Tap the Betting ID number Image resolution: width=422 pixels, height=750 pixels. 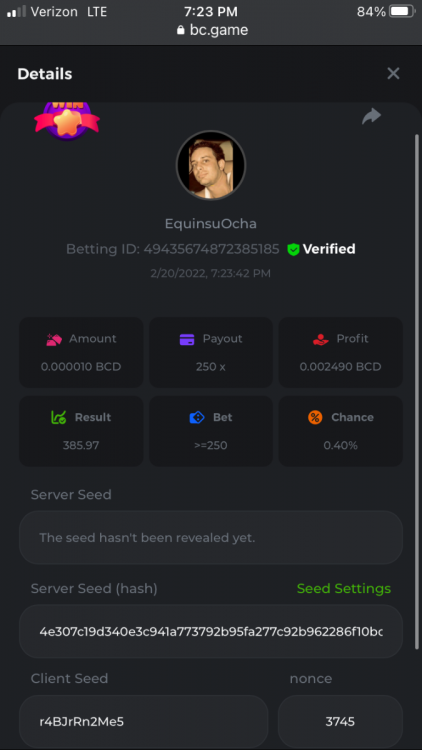click(x=211, y=249)
